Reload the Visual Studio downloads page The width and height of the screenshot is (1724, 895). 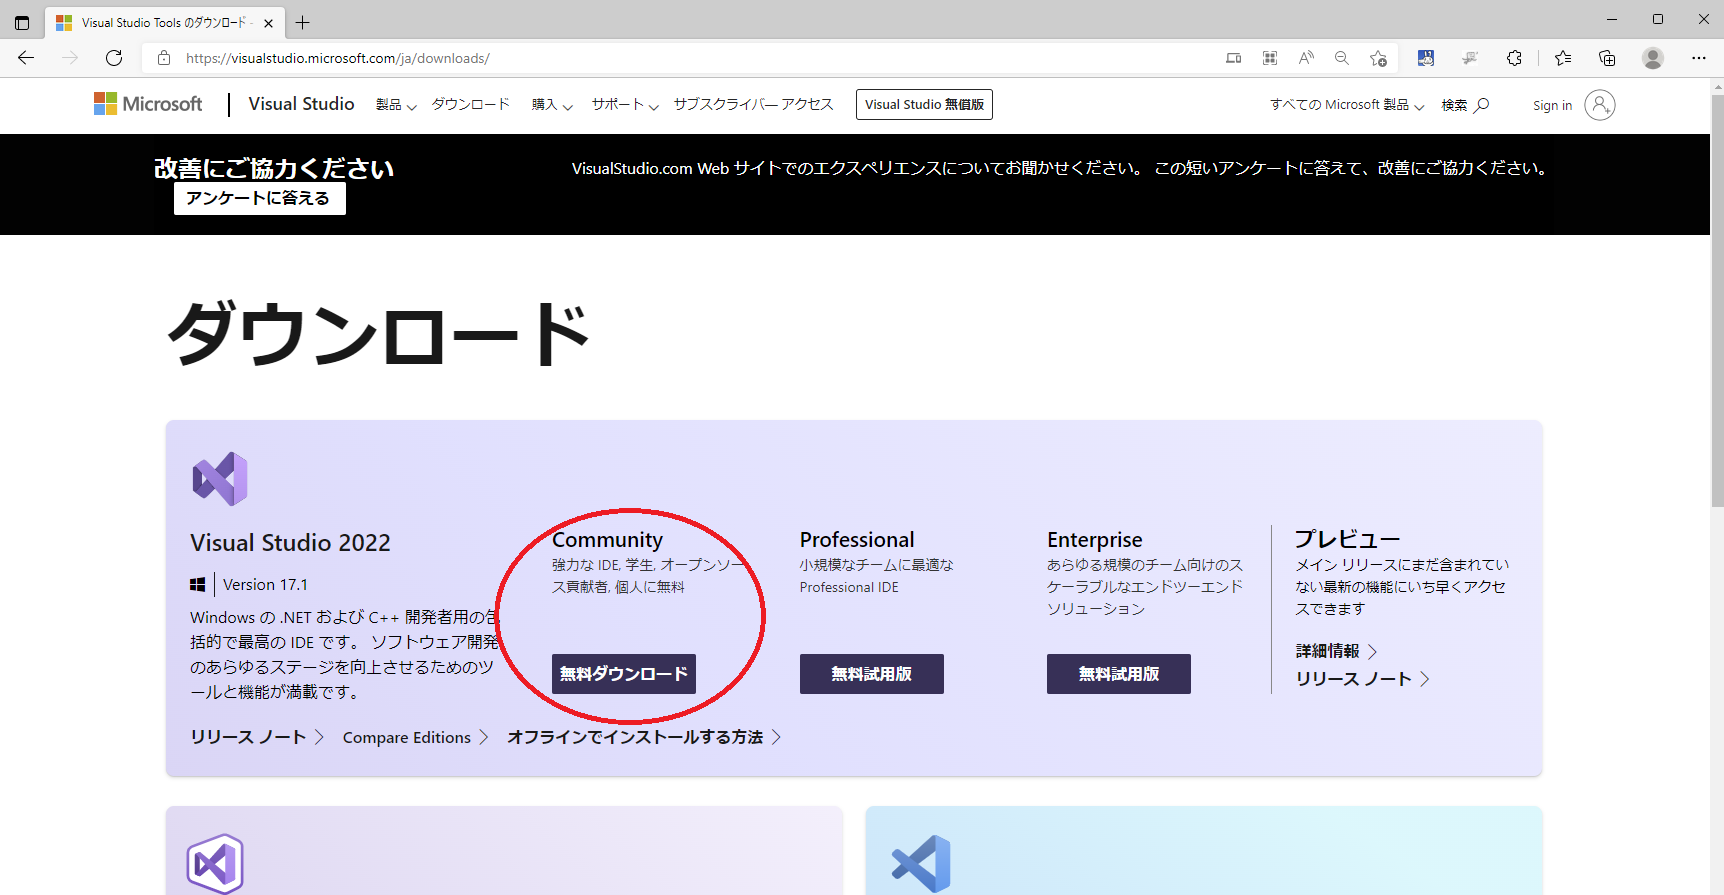pyautogui.click(x=114, y=58)
